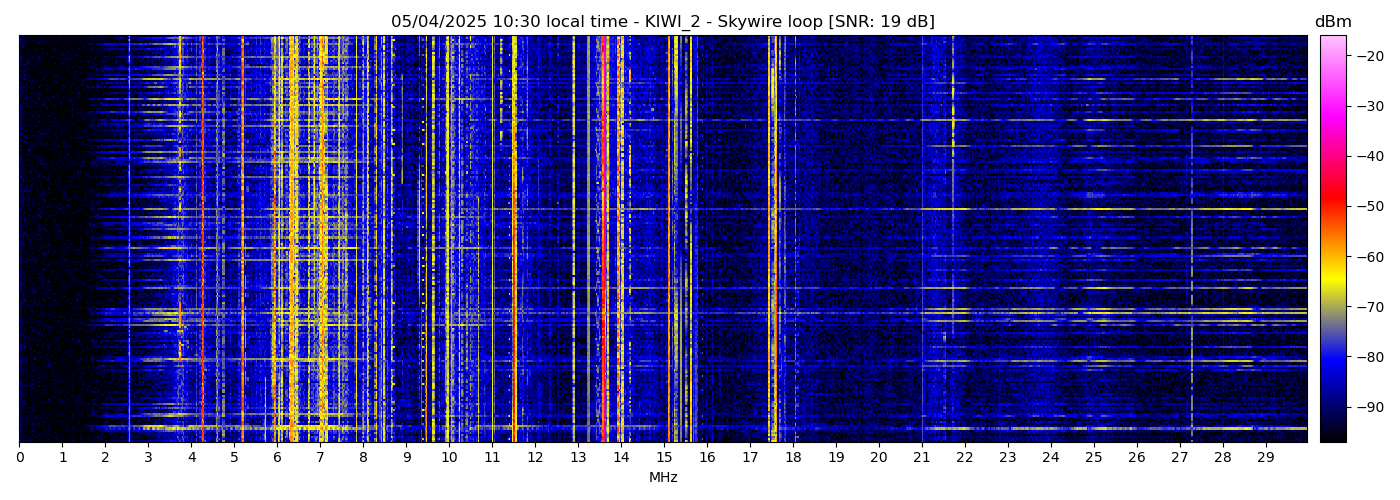Click the MHz label under the frequency axis
Viewport: 1400px width, 500px height.
[x=663, y=478]
